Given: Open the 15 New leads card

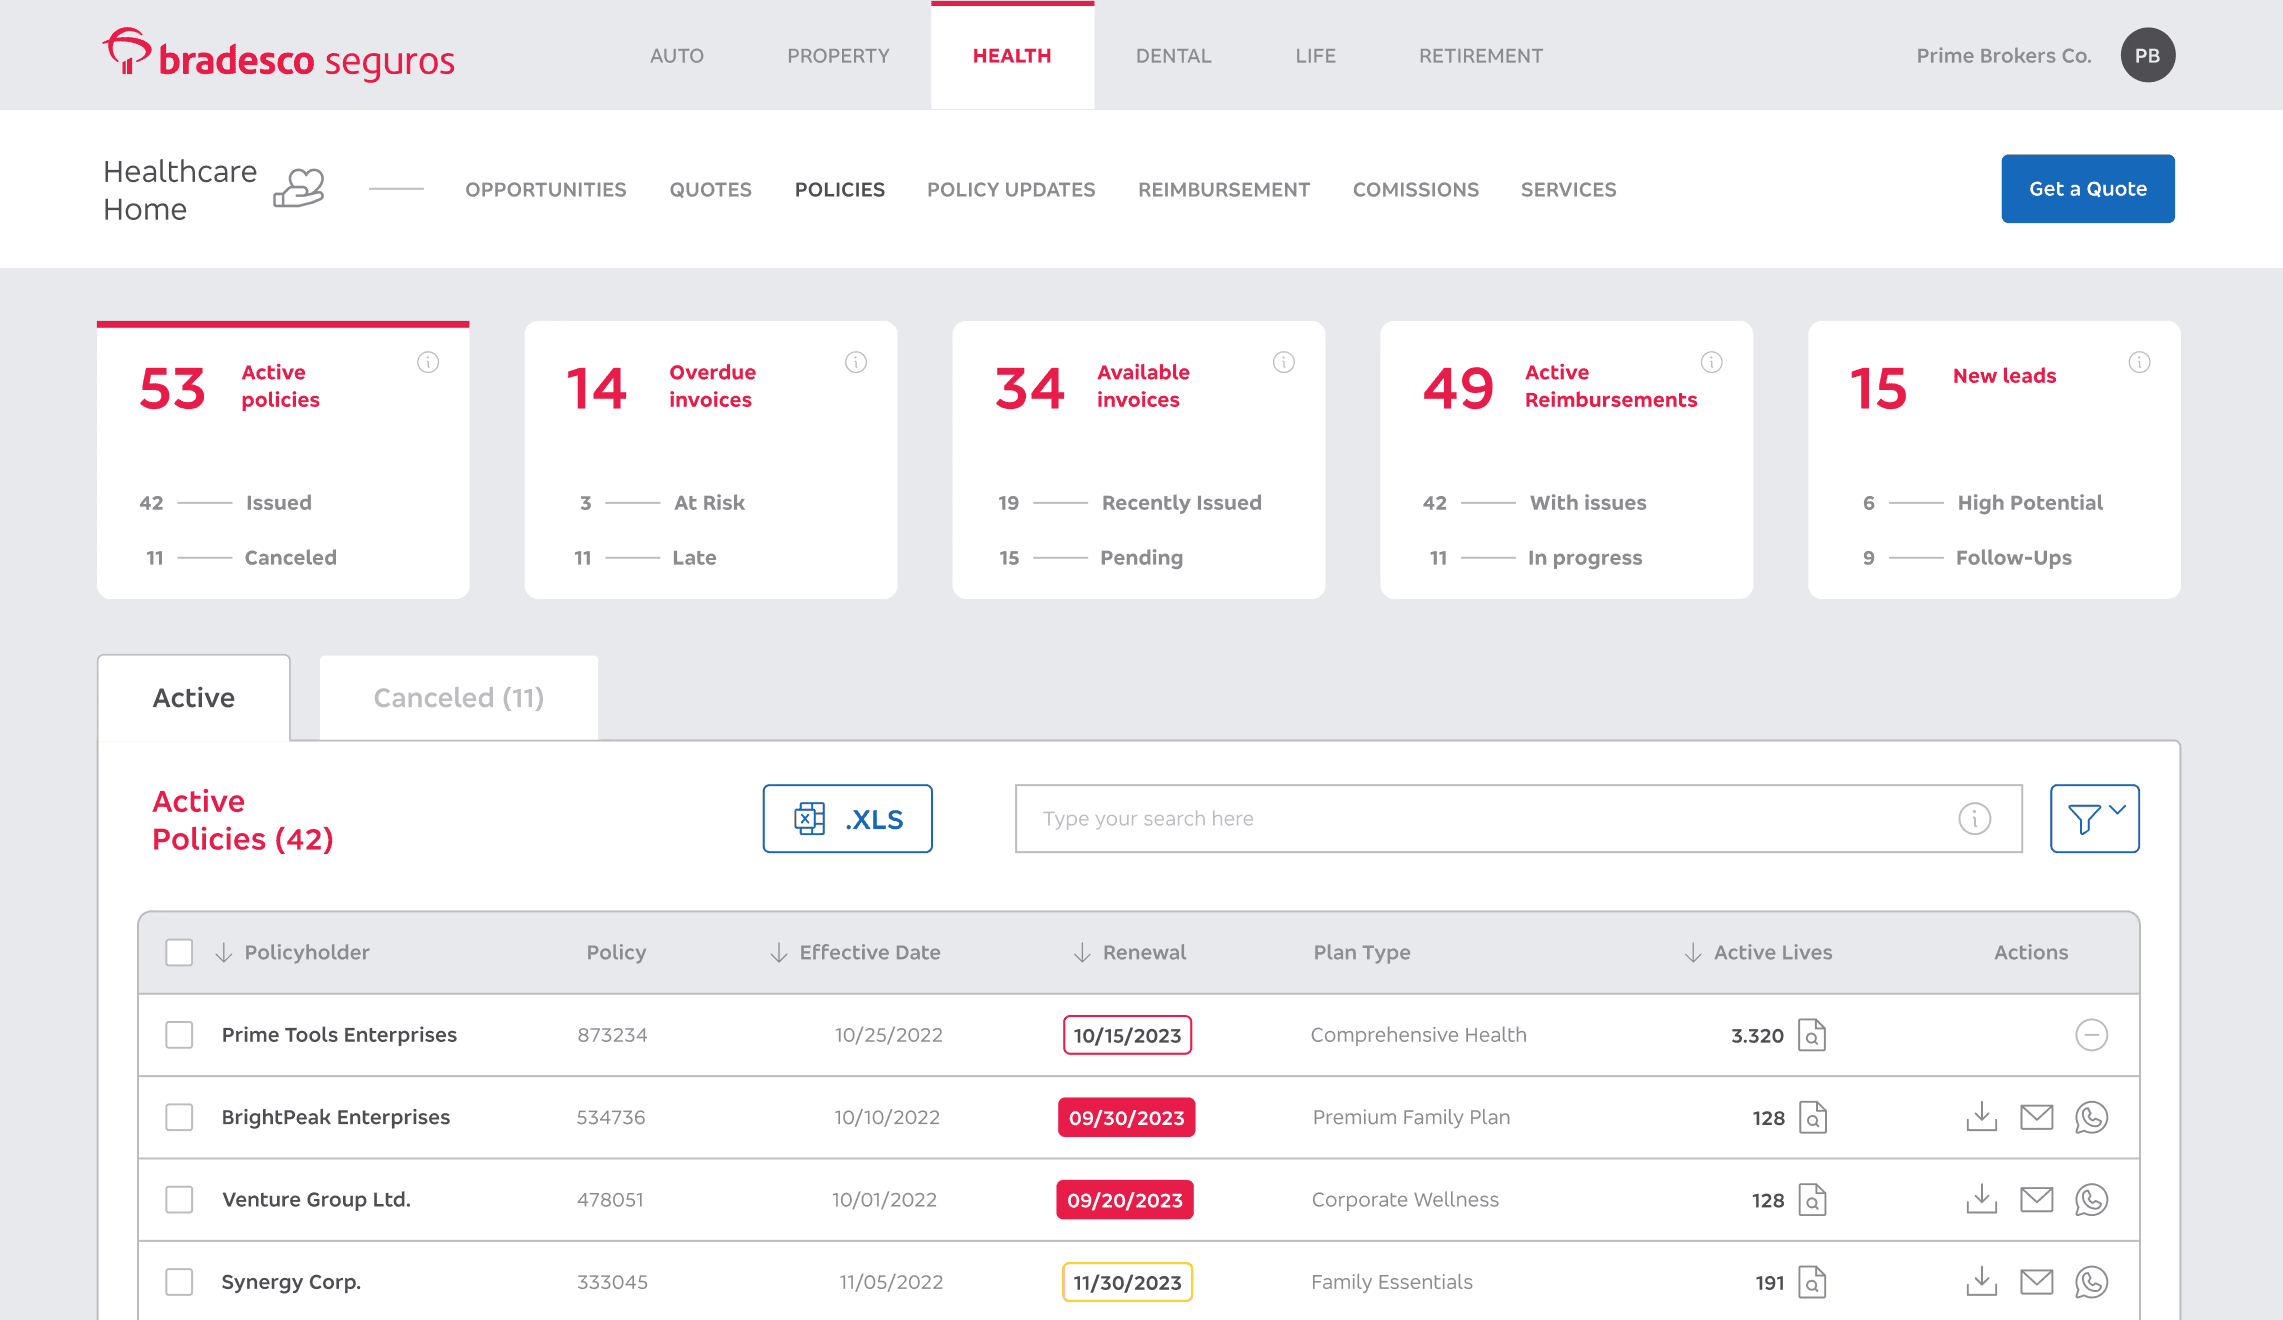Looking at the screenshot, I should 1994,460.
